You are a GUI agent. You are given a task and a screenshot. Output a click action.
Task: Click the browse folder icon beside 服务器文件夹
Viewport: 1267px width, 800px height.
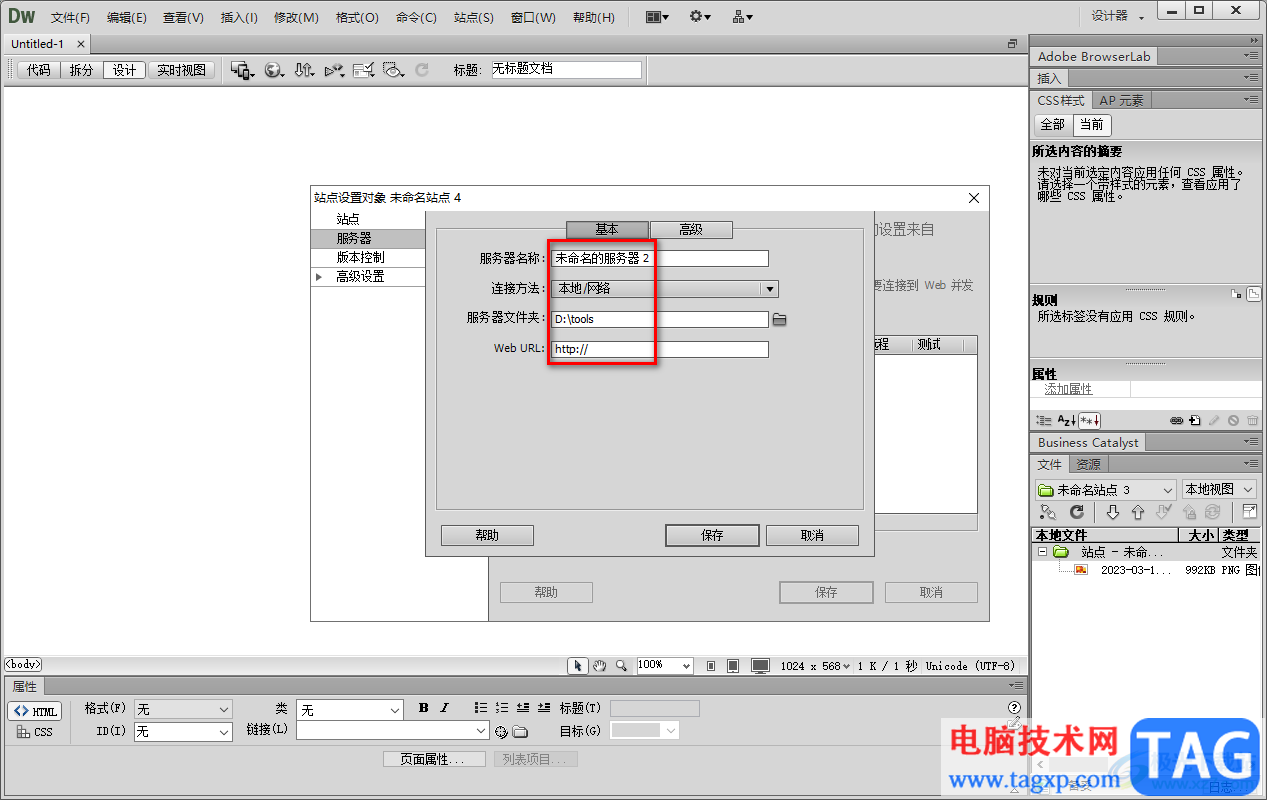(780, 320)
